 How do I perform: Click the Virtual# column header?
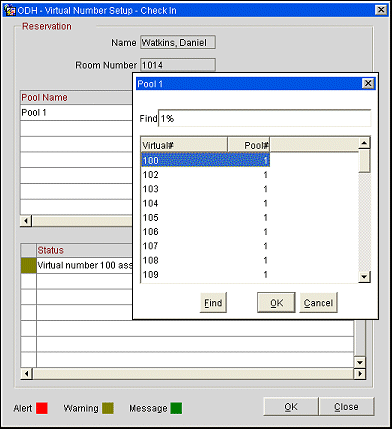(x=184, y=145)
